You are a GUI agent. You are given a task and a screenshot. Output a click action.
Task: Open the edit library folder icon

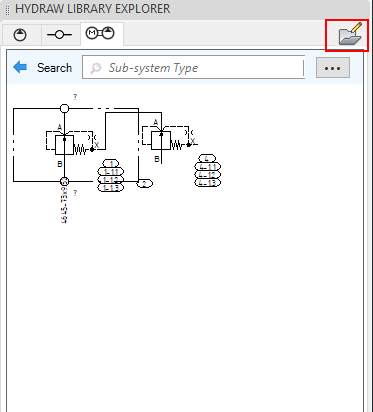pos(349,35)
